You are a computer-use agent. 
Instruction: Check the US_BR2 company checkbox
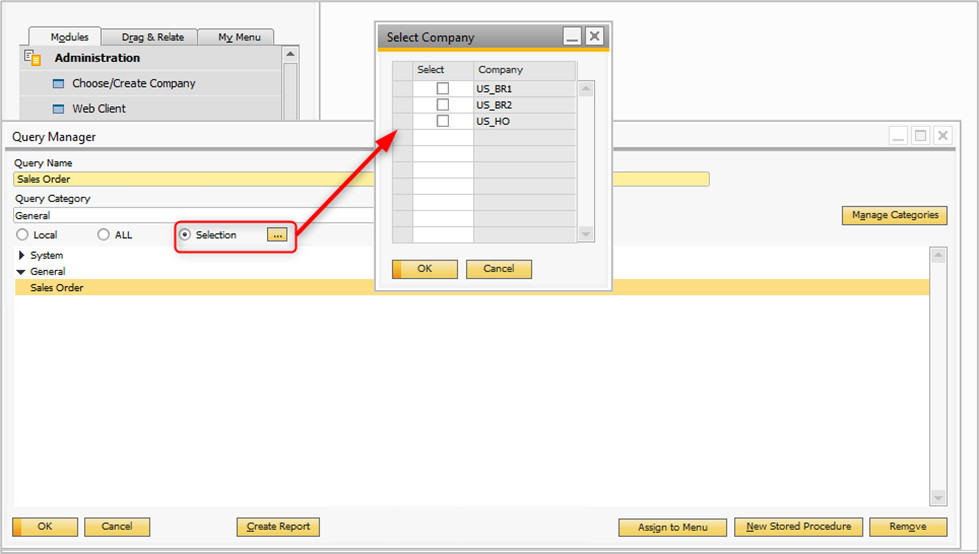pos(443,105)
